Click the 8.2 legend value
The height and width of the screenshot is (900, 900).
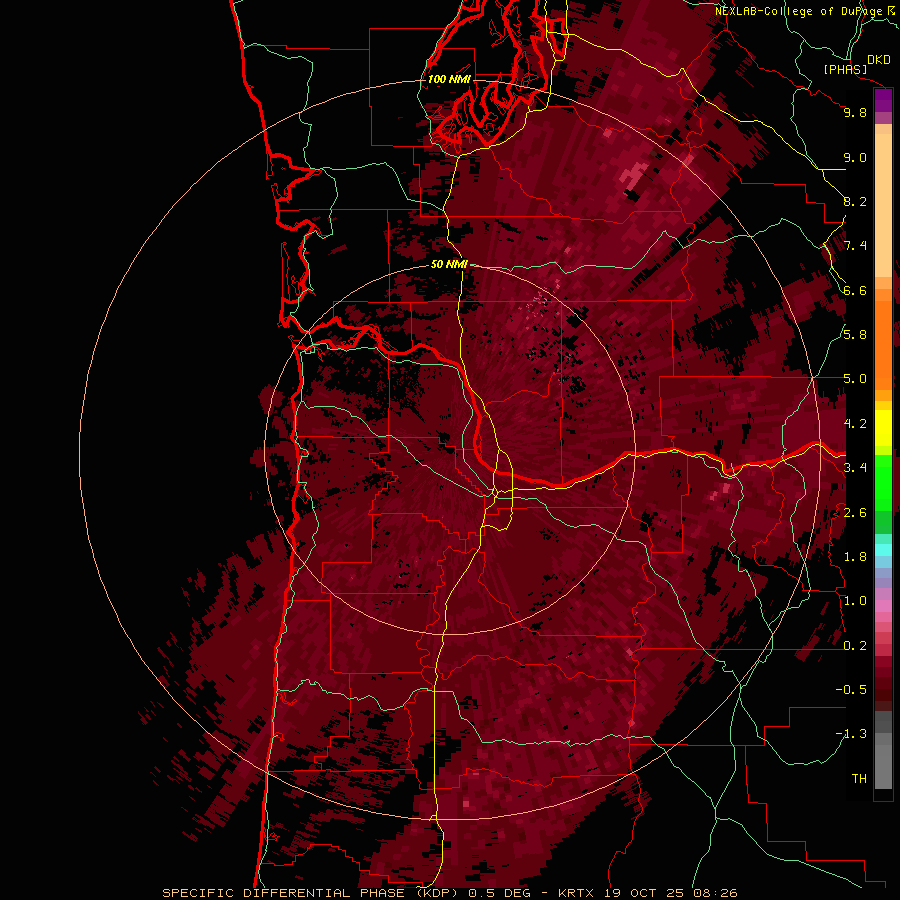coord(855,201)
